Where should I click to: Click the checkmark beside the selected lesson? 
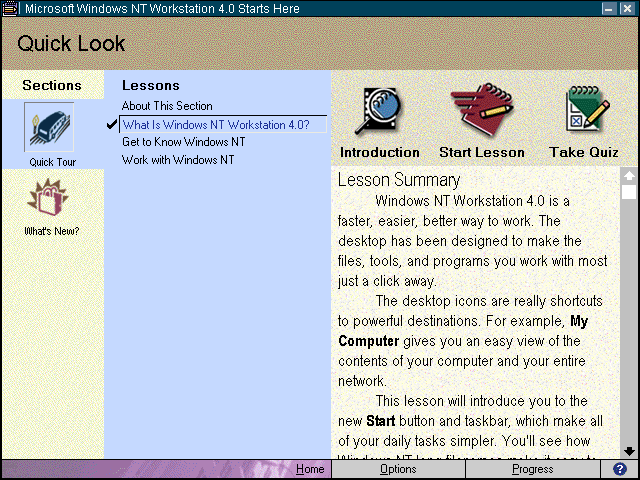point(112,124)
